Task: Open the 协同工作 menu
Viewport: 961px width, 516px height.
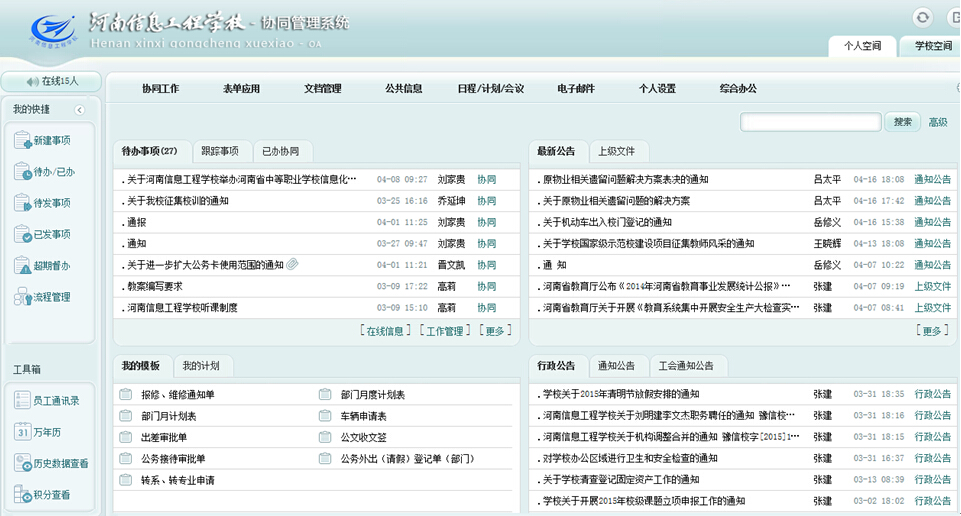Action: tap(160, 89)
